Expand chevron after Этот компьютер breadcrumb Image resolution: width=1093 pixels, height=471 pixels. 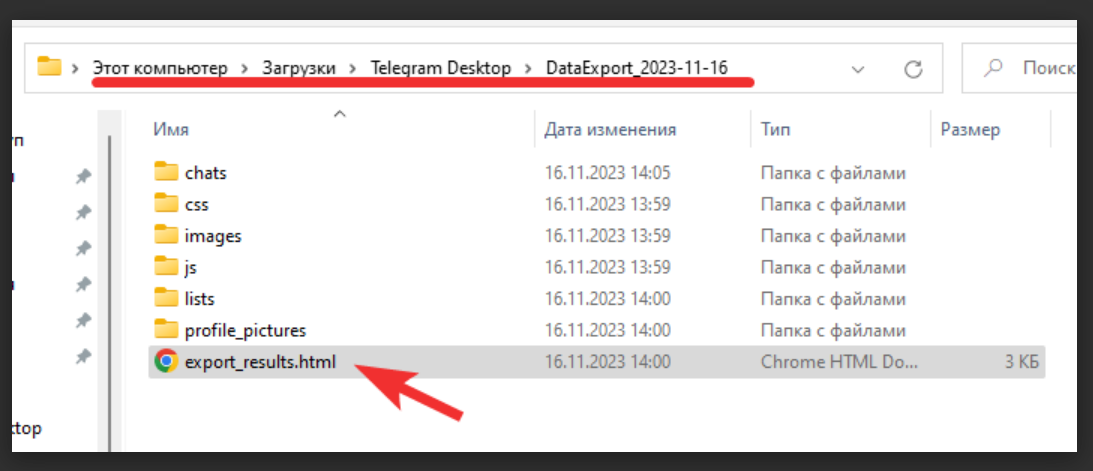pyautogui.click(x=245, y=68)
